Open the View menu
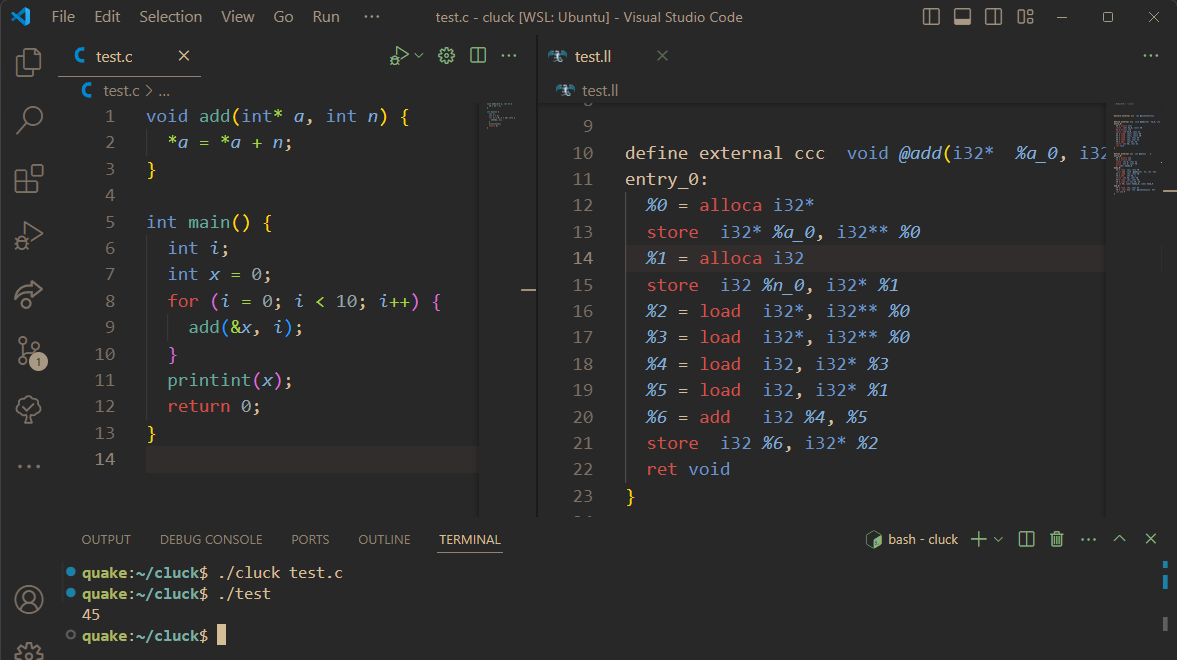 click(x=237, y=17)
